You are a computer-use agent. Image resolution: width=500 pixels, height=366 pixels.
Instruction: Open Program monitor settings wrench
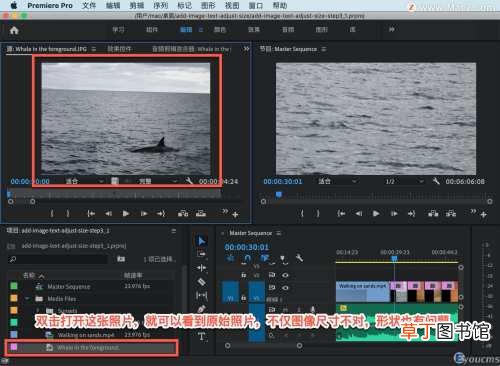point(436,181)
